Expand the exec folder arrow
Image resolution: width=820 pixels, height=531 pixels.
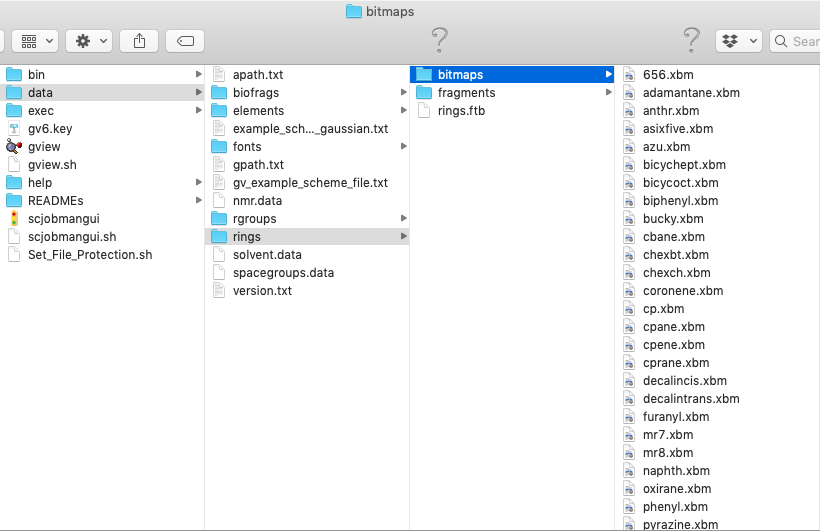pyautogui.click(x=199, y=110)
